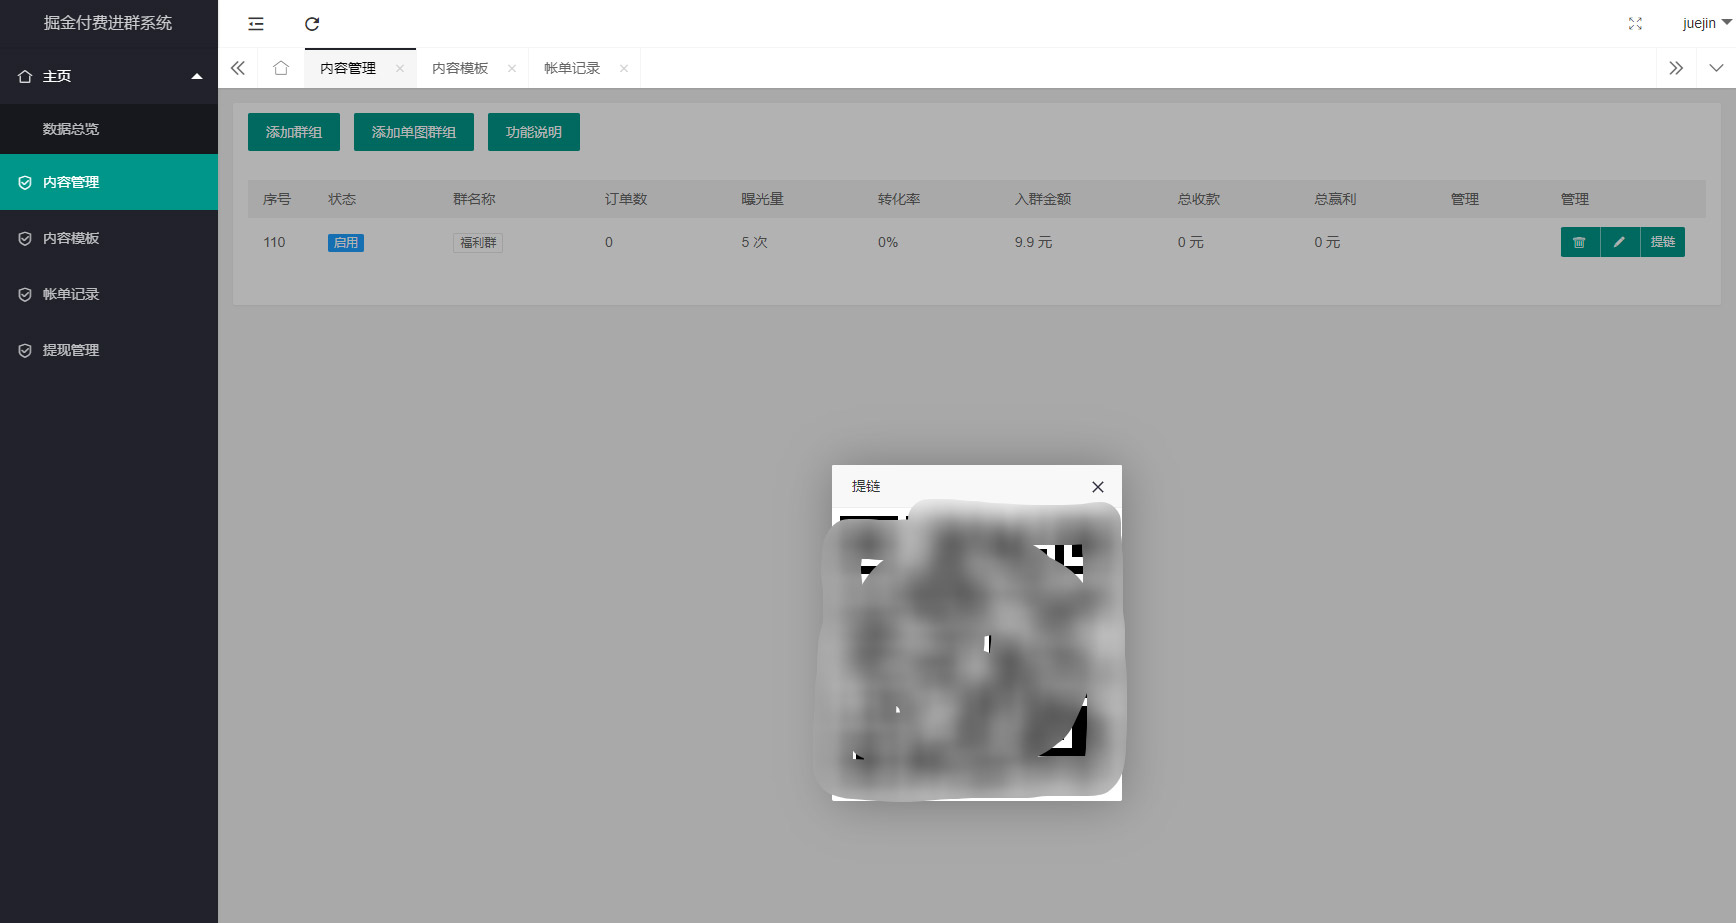Collapse the 主页 sidebar group

click(x=197, y=76)
